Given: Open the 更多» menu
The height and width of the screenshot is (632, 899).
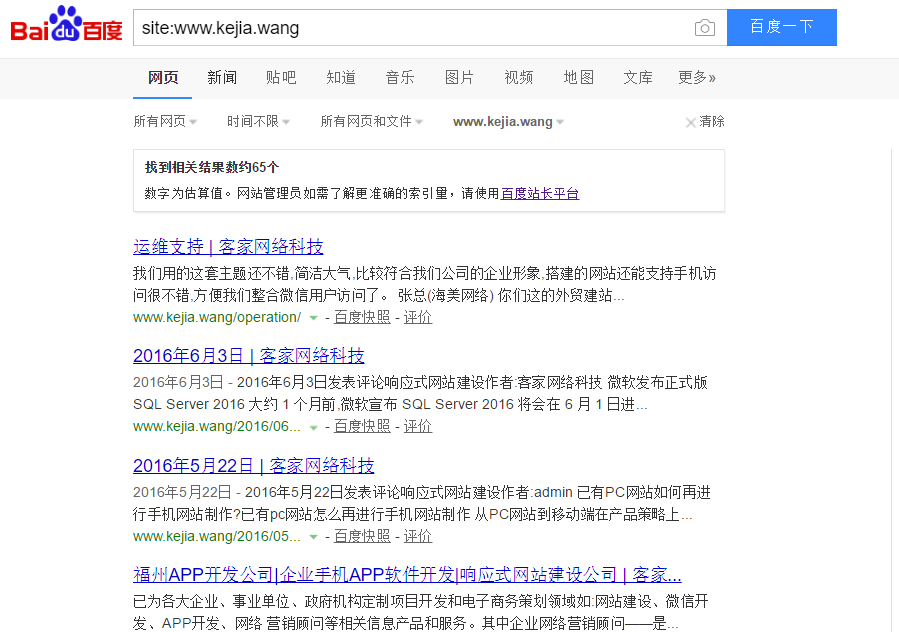Looking at the screenshot, I should (697, 78).
